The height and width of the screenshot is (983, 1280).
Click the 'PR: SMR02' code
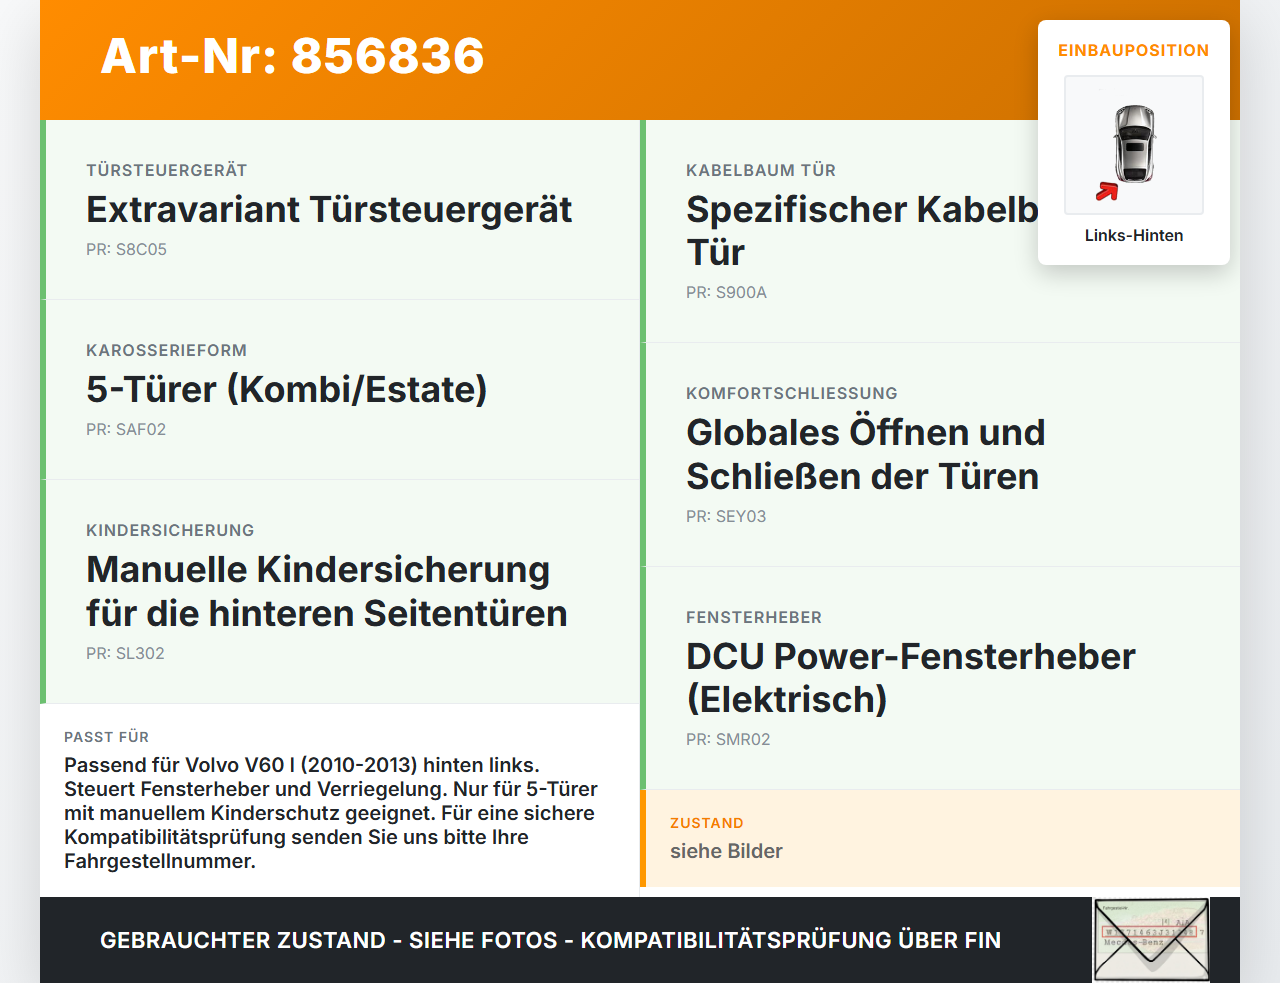point(728,740)
